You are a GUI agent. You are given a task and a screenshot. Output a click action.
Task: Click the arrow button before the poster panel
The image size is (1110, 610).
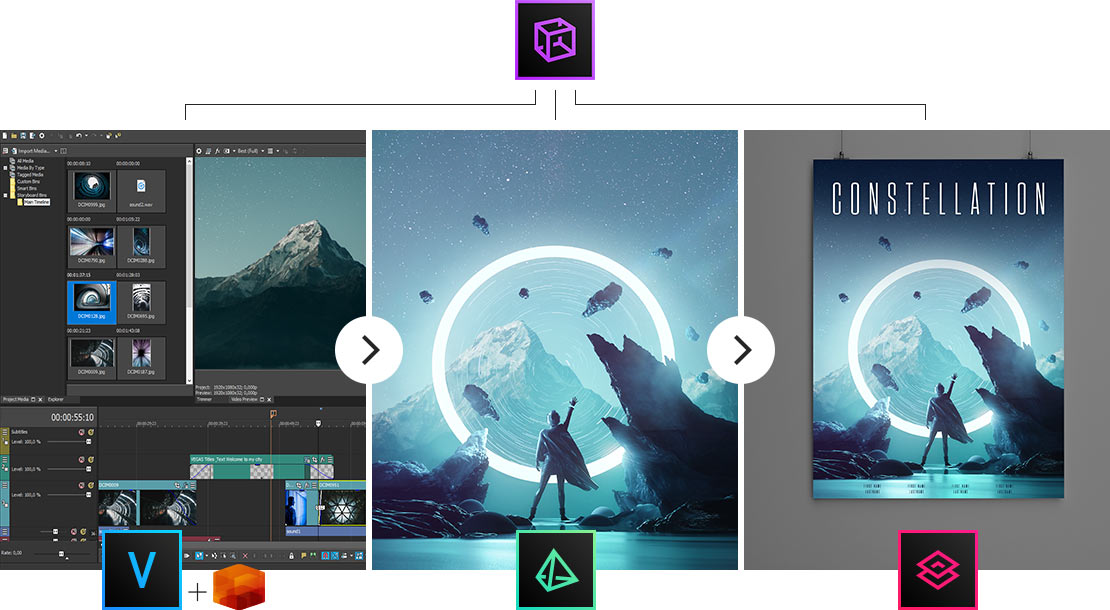741,349
